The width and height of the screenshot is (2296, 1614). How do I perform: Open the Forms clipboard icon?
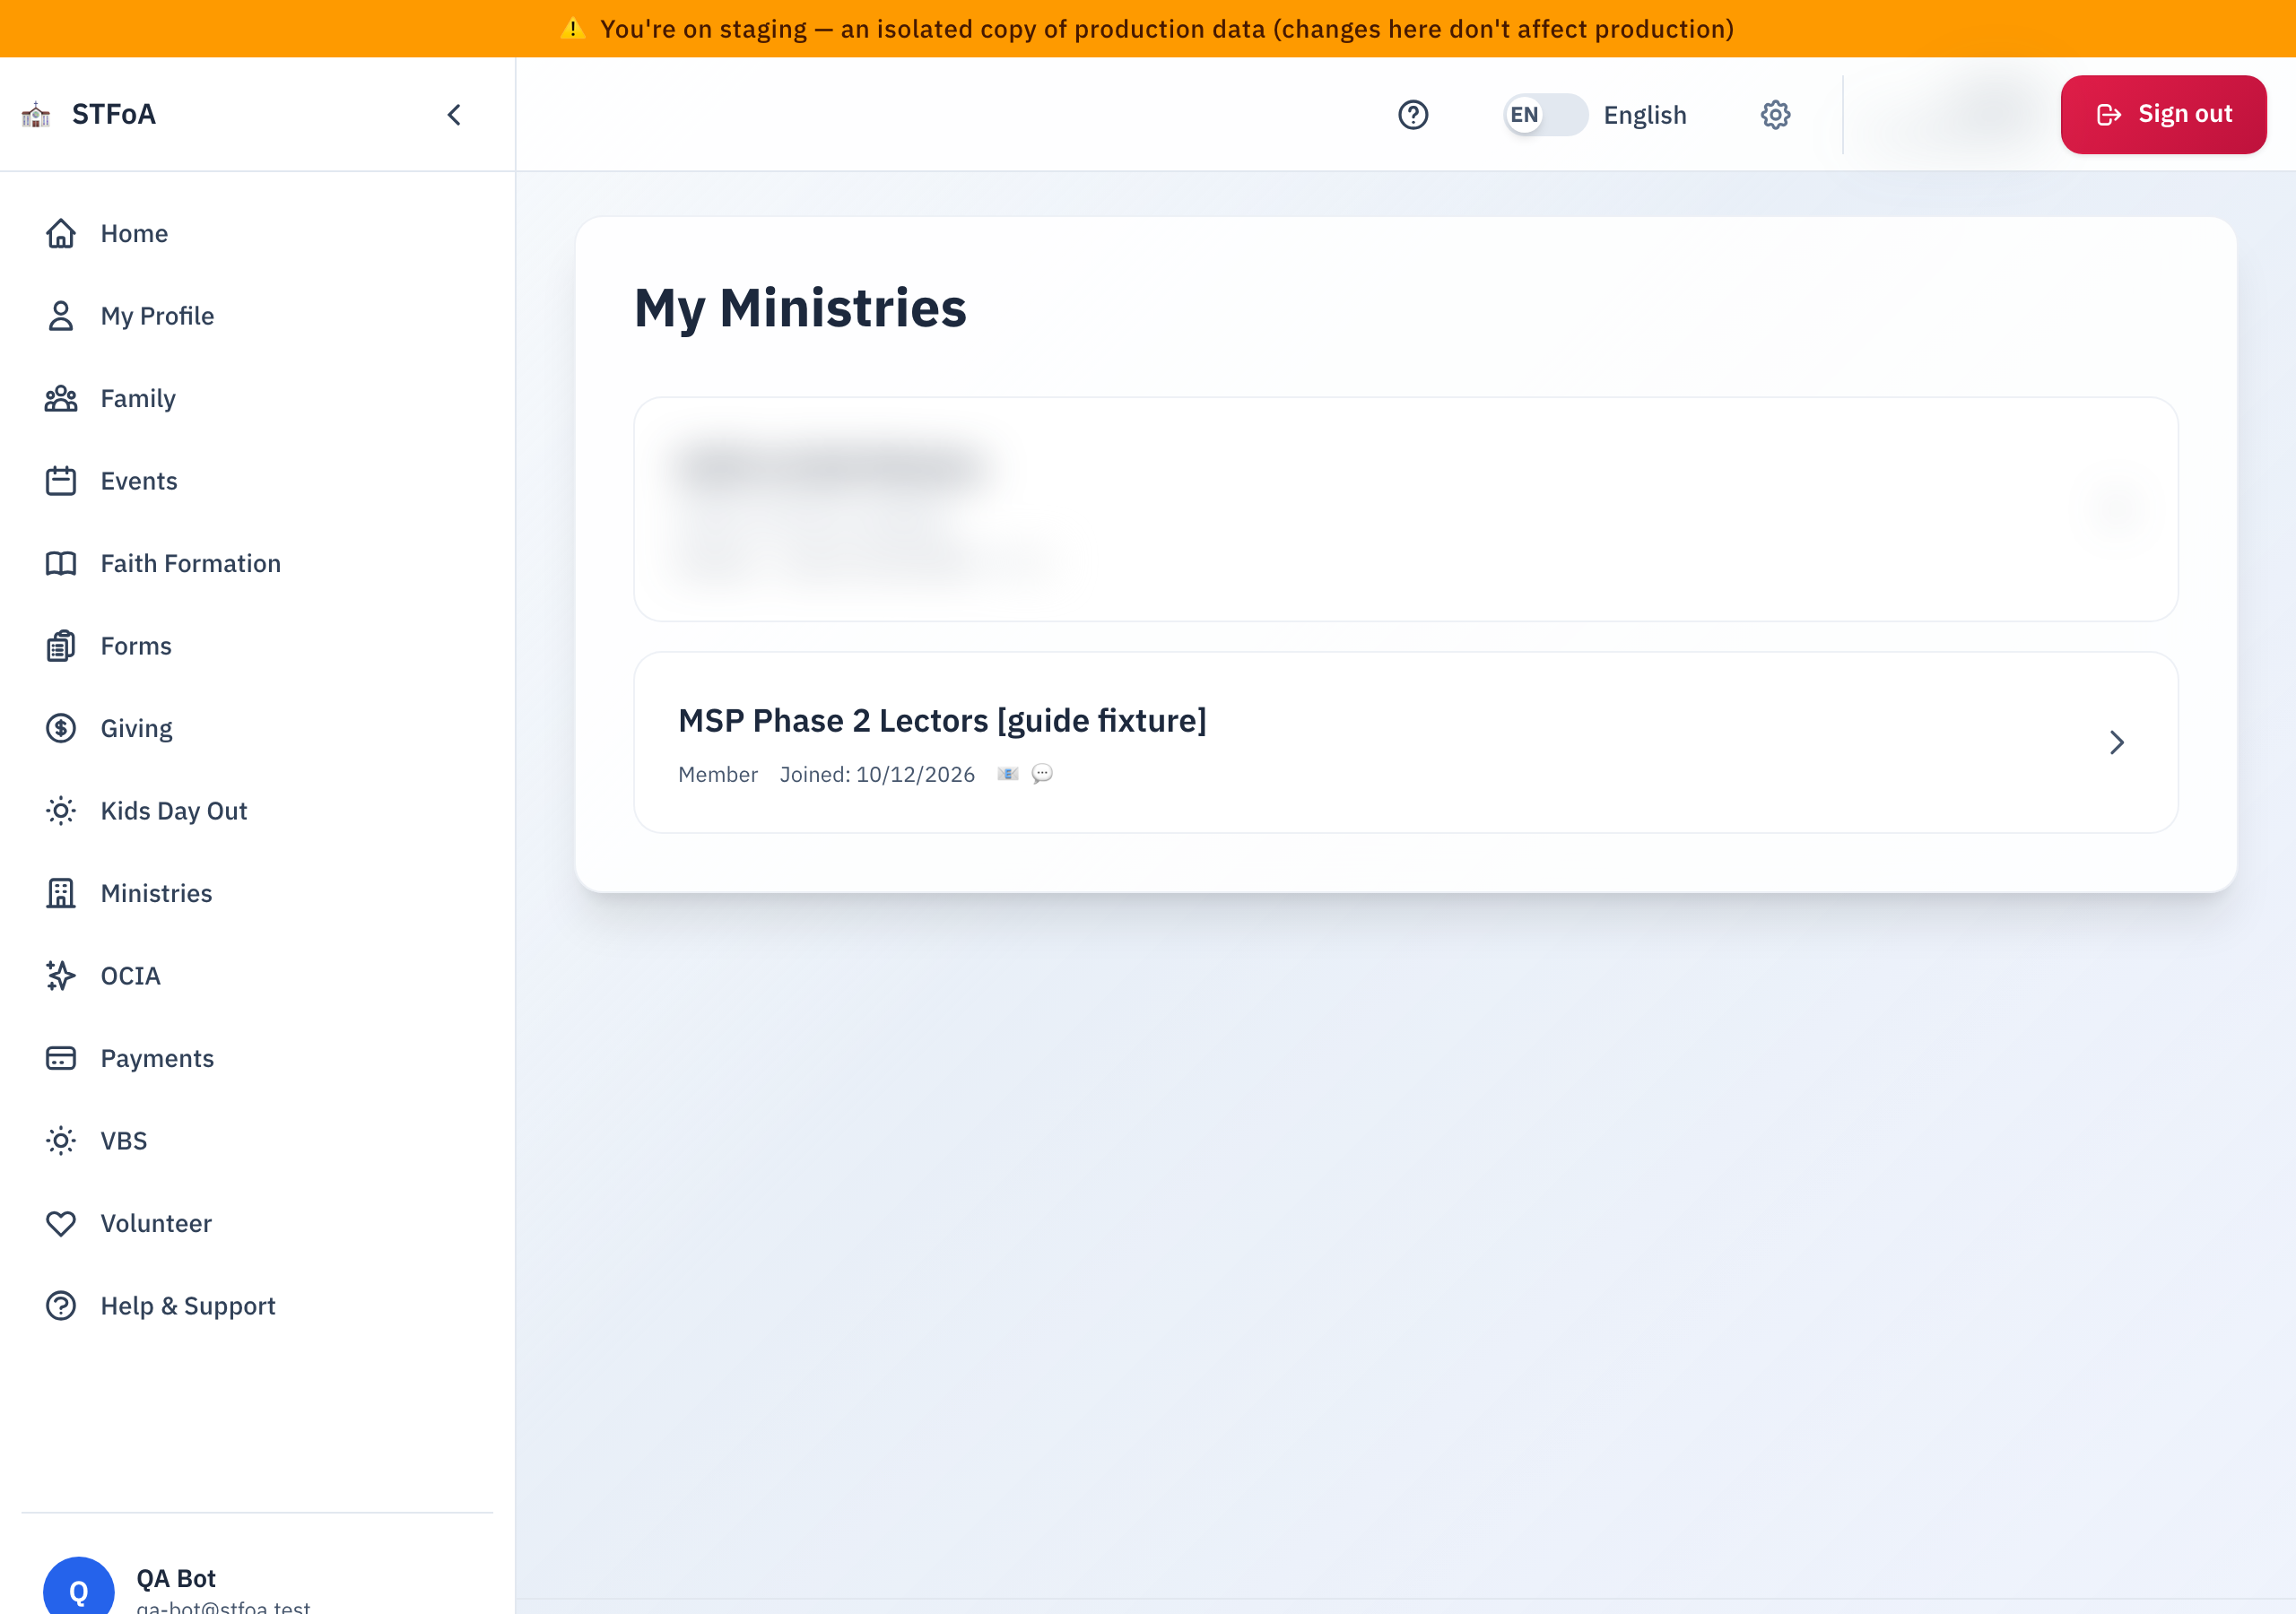pyautogui.click(x=61, y=646)
